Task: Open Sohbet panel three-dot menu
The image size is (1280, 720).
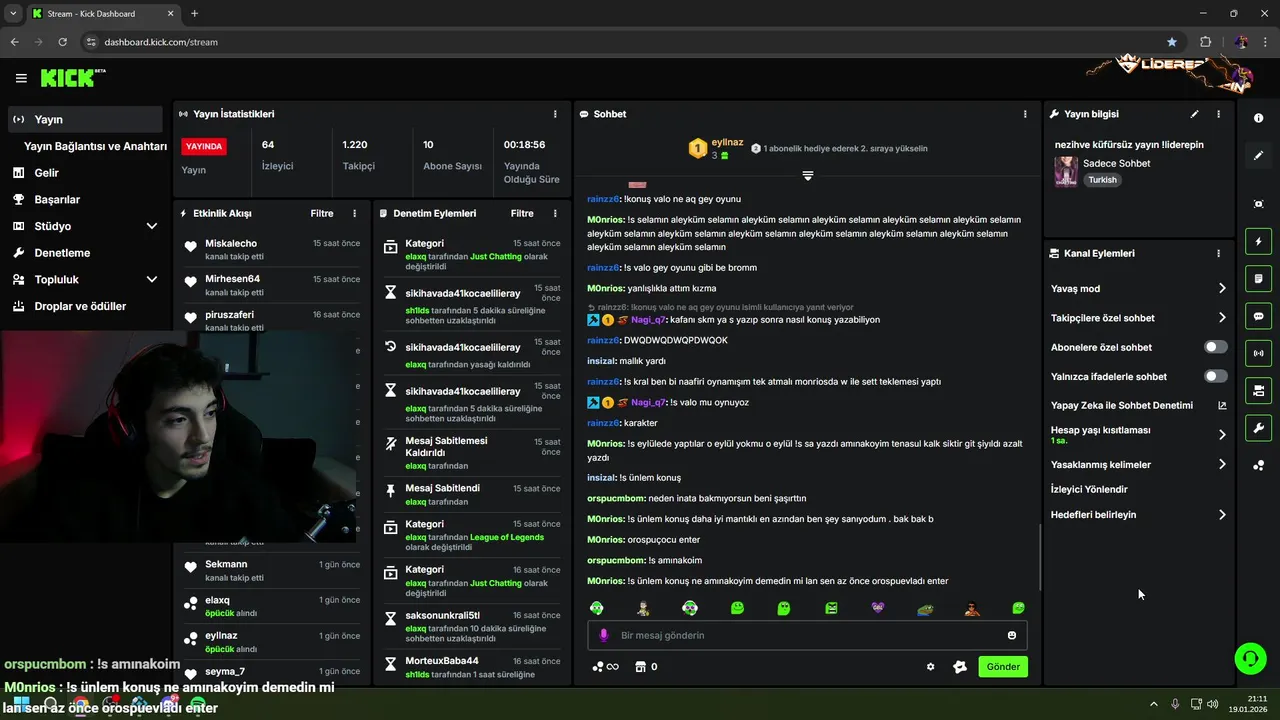Action: tap(1025, 114)
